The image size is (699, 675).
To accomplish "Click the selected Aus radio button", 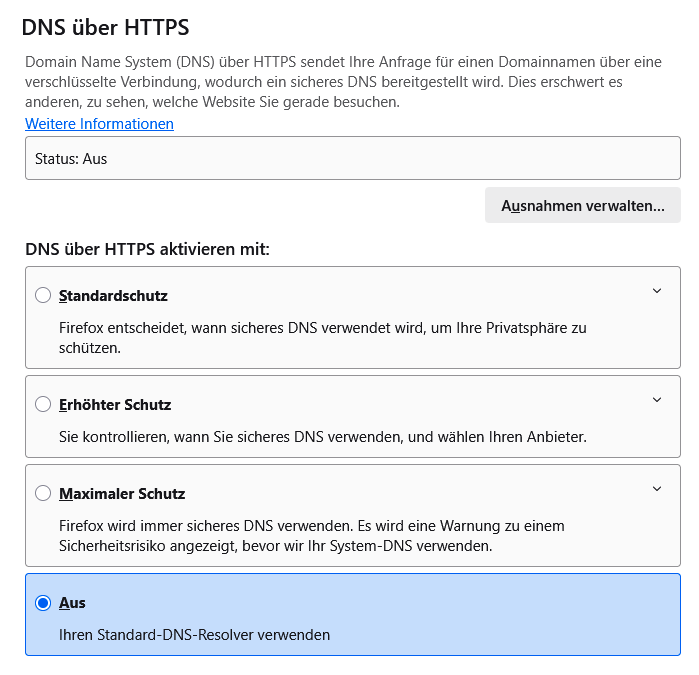I will (43, 603).
